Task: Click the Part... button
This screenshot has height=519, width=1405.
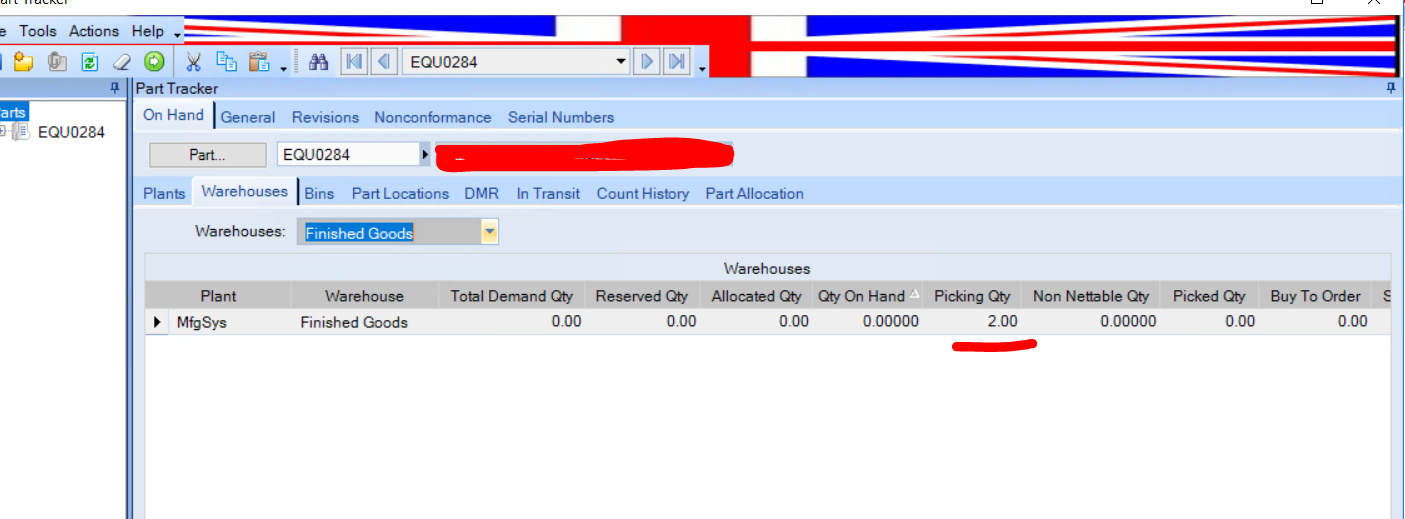Action: coord(208,155)
